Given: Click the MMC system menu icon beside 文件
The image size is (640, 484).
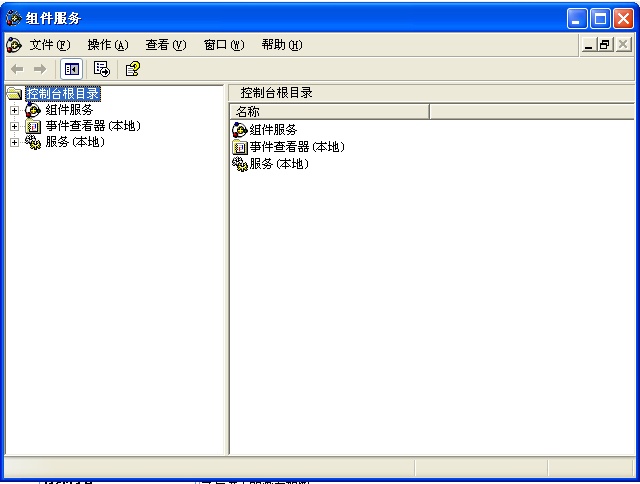Looking at the screenshot, I should coord(14,44).
